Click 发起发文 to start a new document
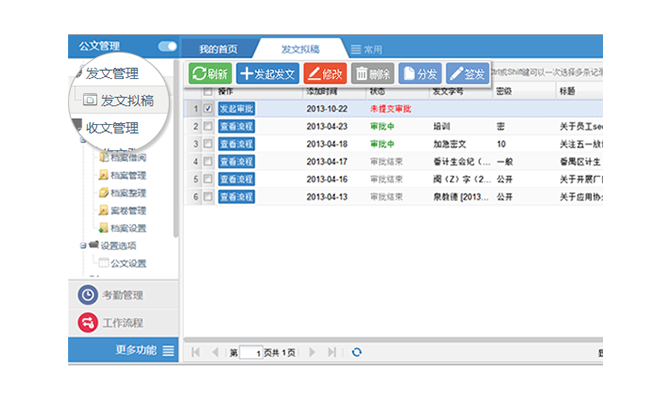670x412 pixels. 267,73
